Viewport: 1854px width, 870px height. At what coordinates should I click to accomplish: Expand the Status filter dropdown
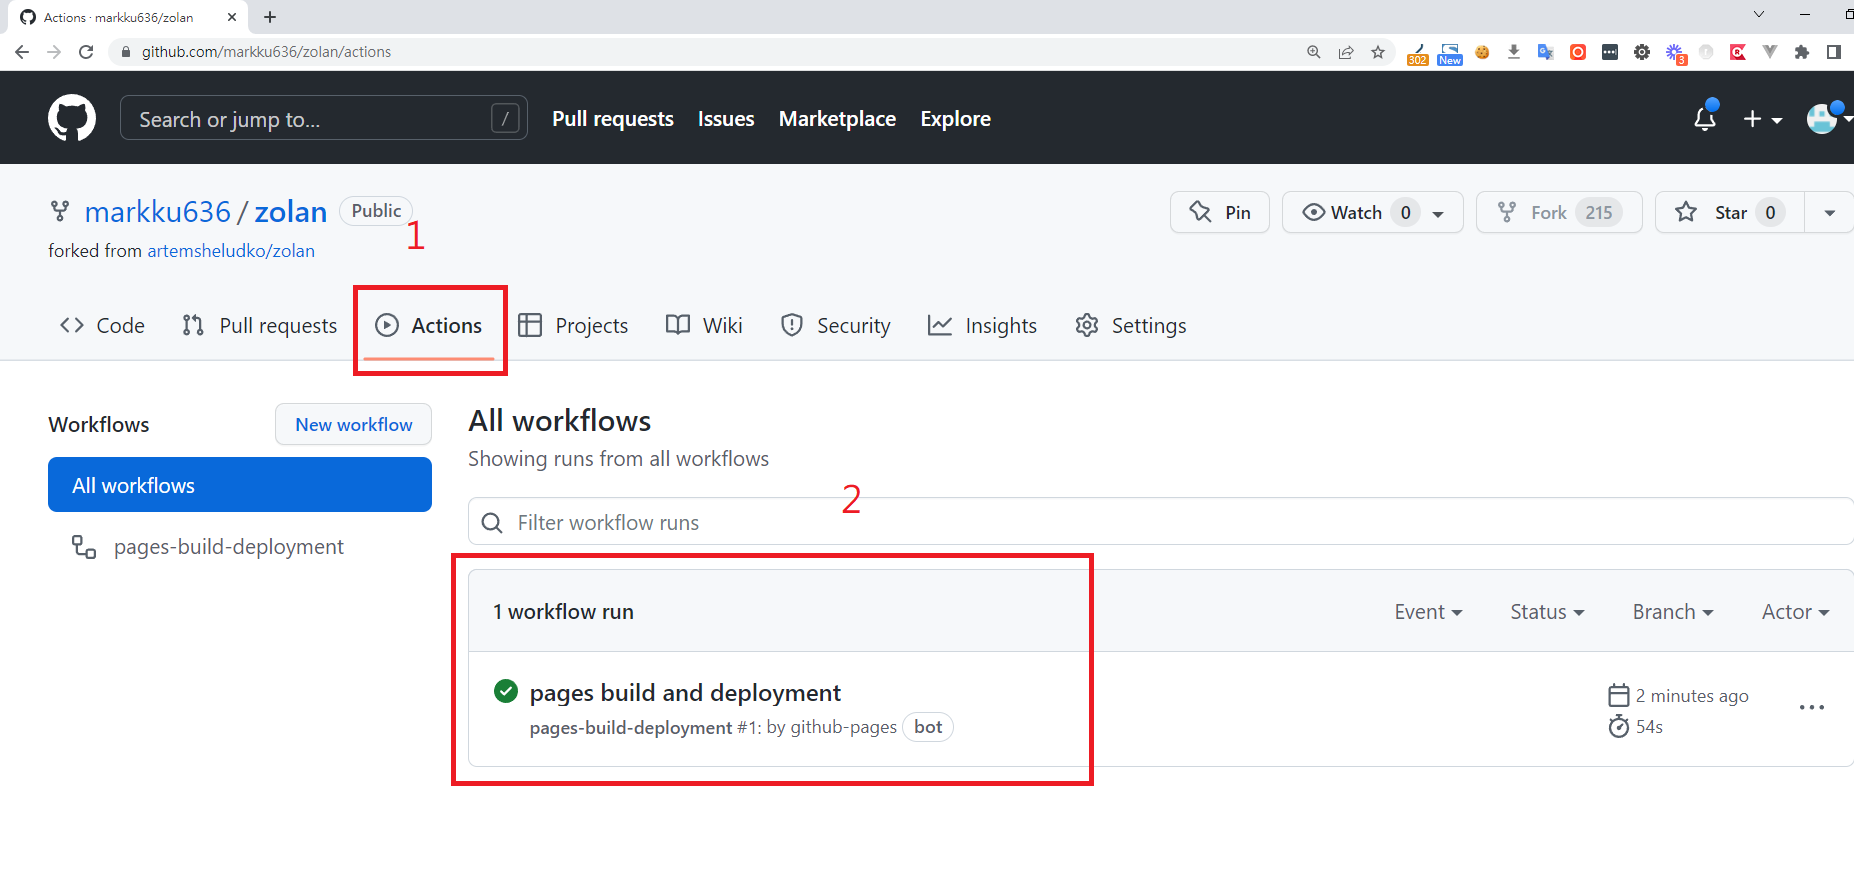(1547, 612)
